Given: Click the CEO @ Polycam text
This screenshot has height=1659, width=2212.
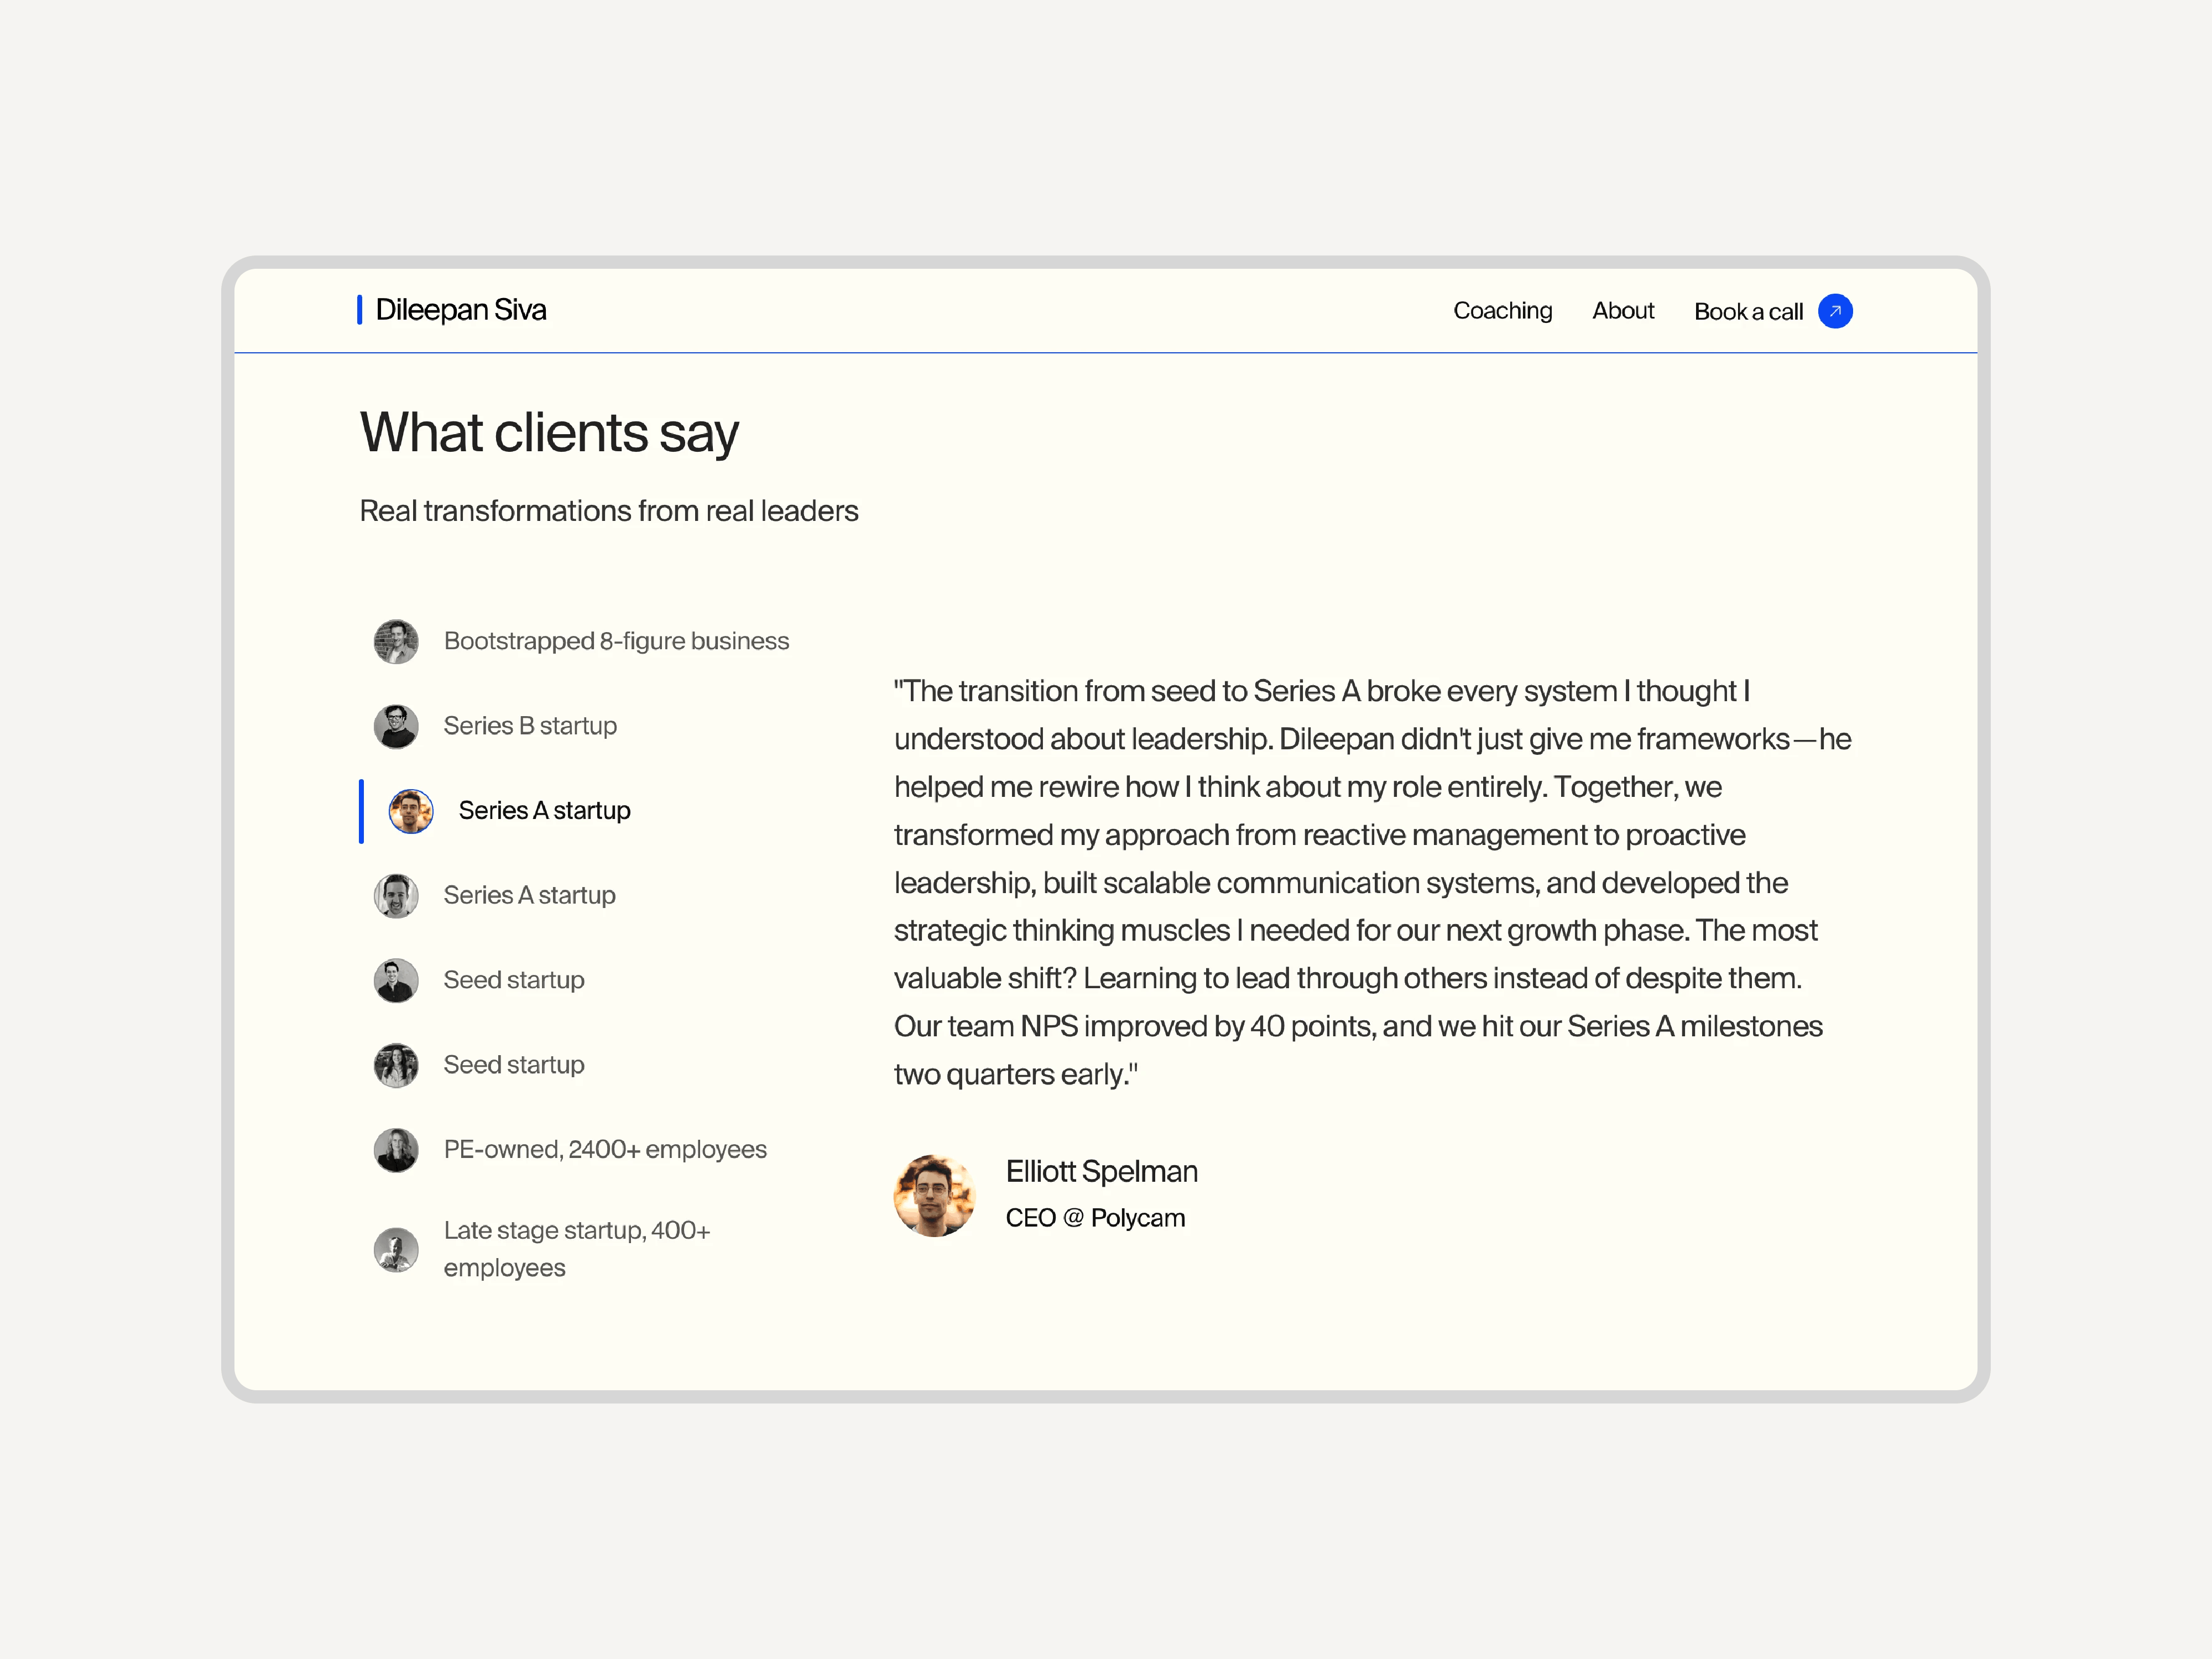Looking at the screenshot, I should [x=1095, y=1218].
